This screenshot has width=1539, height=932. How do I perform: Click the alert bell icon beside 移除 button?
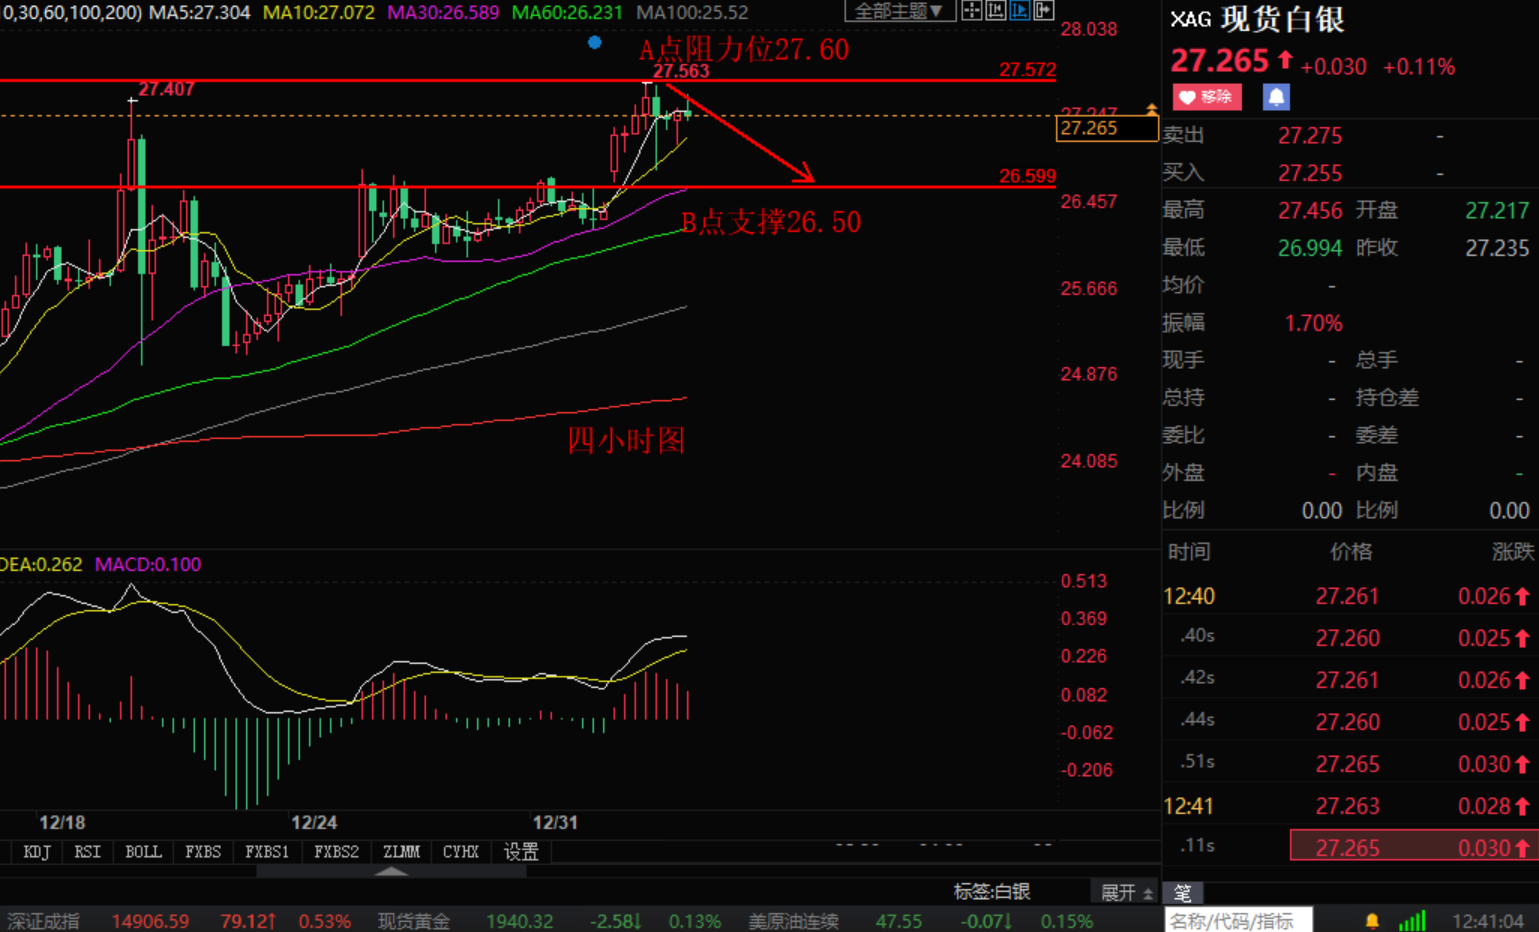pyautogui.click(x=1274, y=97)
